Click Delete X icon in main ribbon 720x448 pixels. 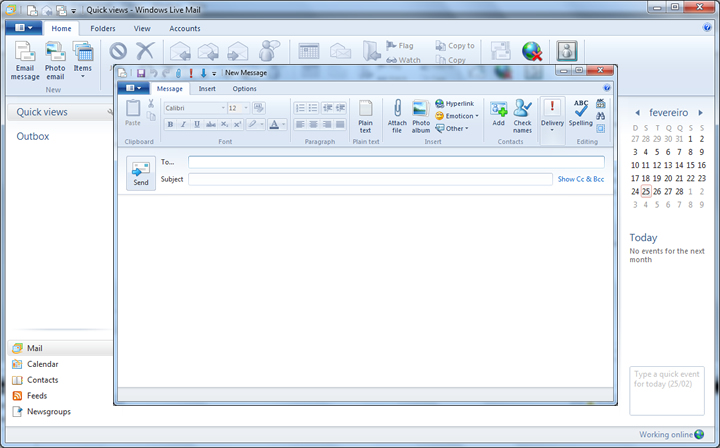point(145,51)
